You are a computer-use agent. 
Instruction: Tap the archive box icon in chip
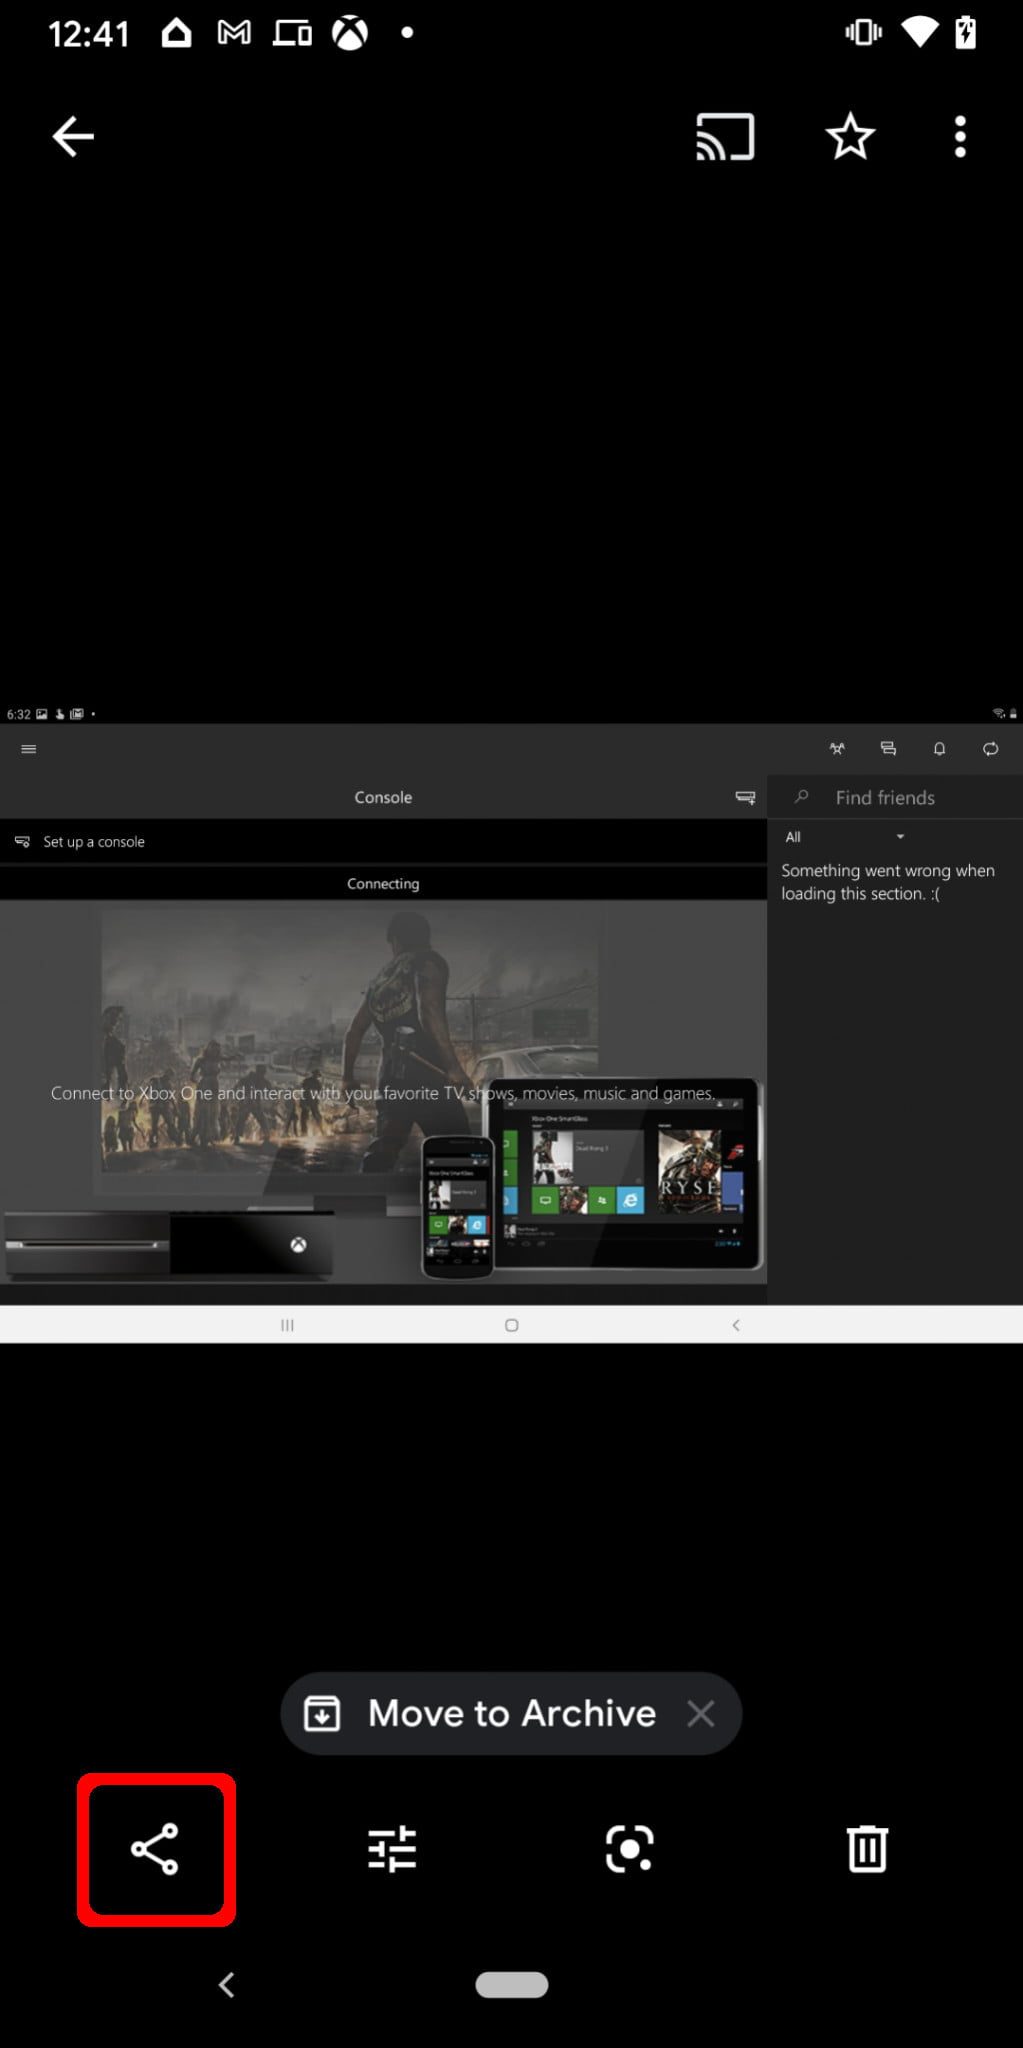coord(322,1713)
